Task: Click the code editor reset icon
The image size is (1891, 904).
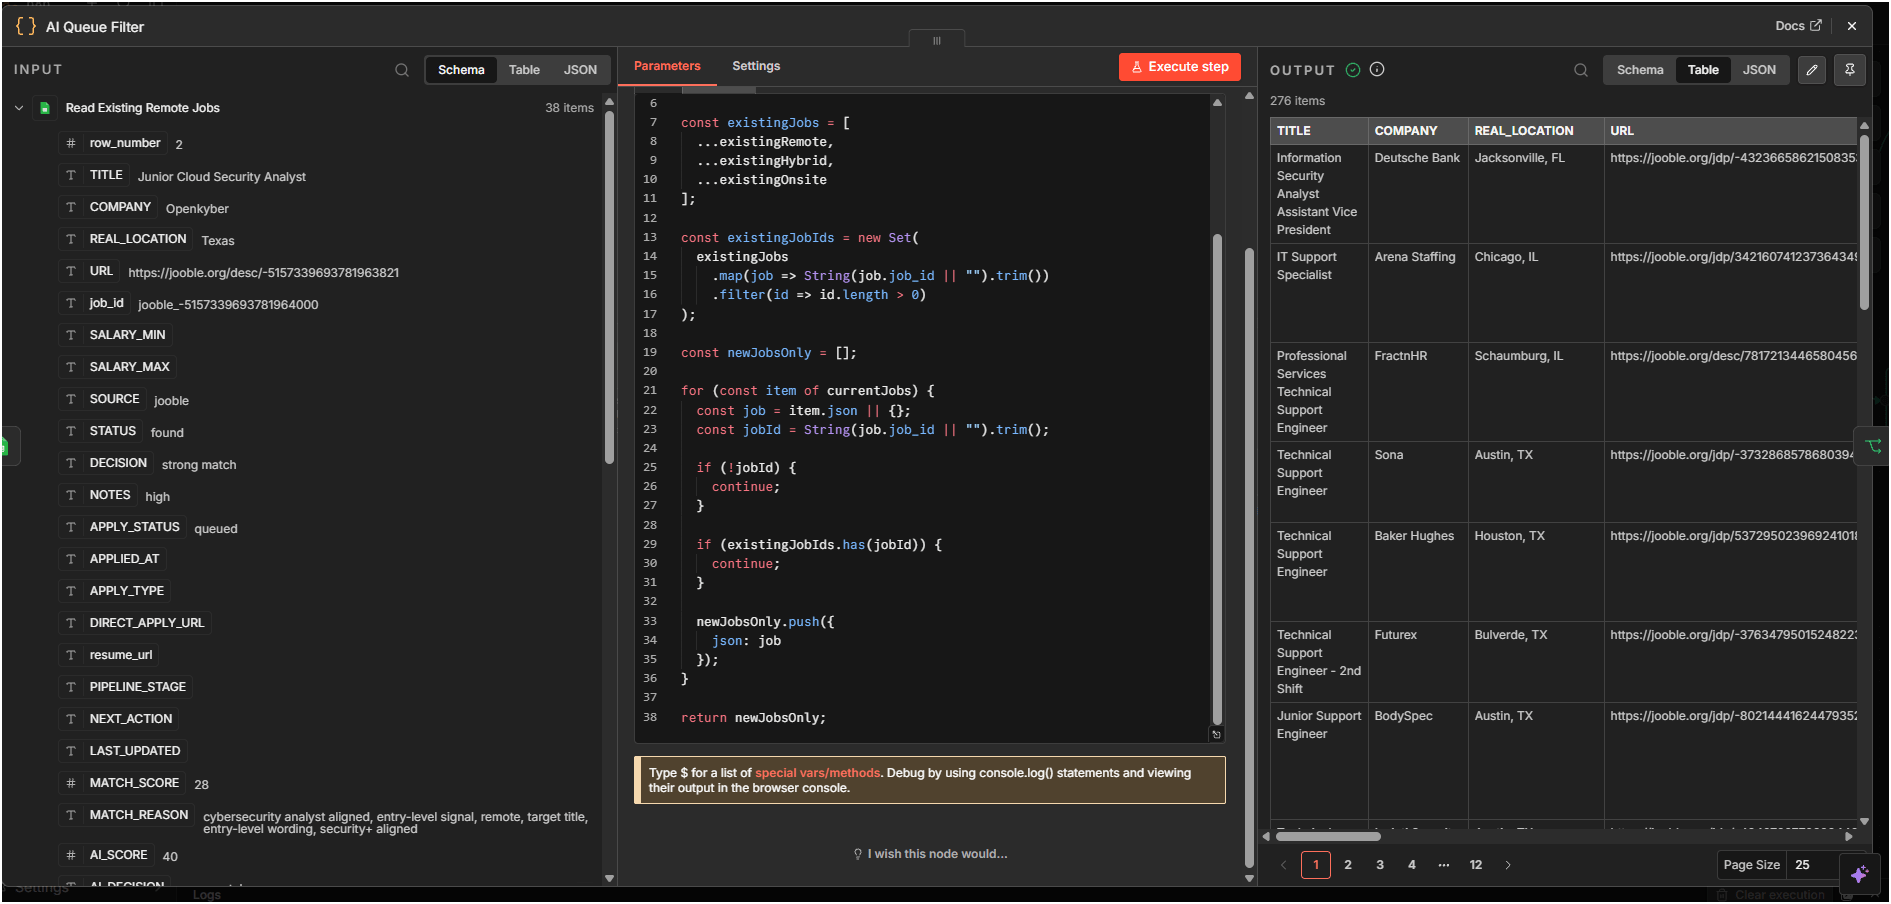Action: click(x=1217, y=735)
